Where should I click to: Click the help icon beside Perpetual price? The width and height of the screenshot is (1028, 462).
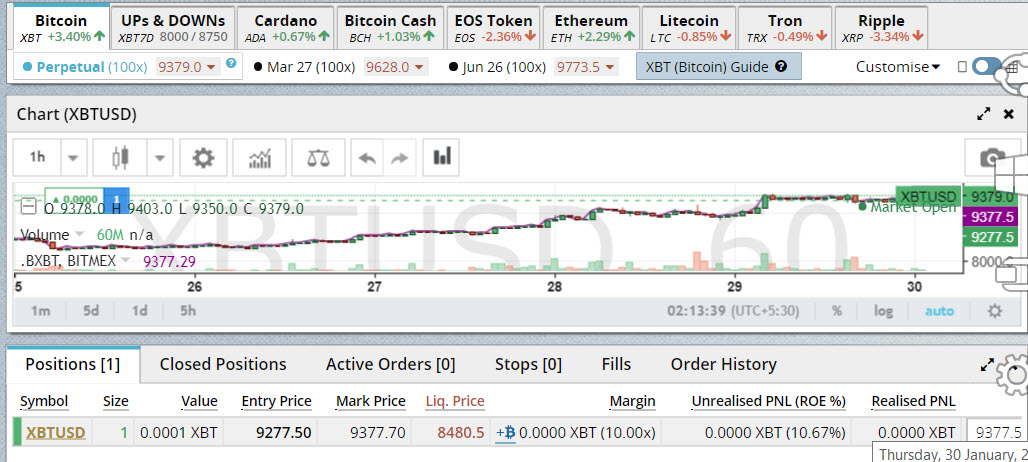click(231, 64)
